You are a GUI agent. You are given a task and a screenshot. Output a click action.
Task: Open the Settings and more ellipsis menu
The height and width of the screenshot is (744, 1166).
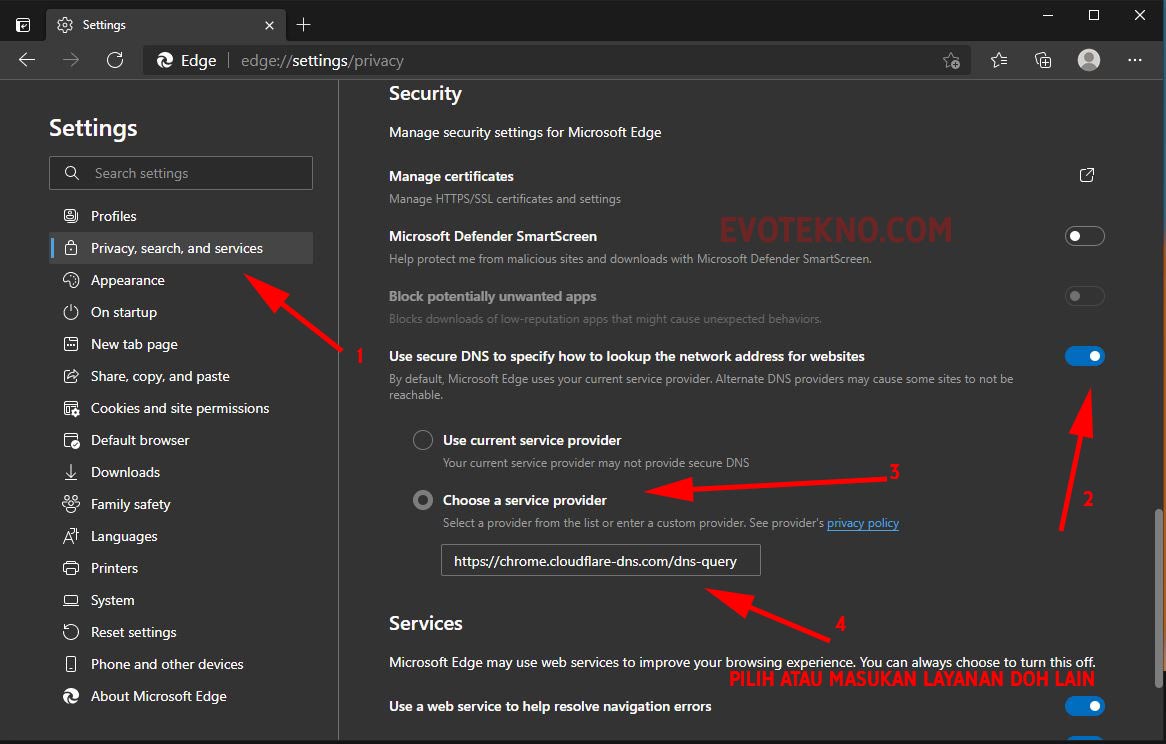tap(1135, 60)
